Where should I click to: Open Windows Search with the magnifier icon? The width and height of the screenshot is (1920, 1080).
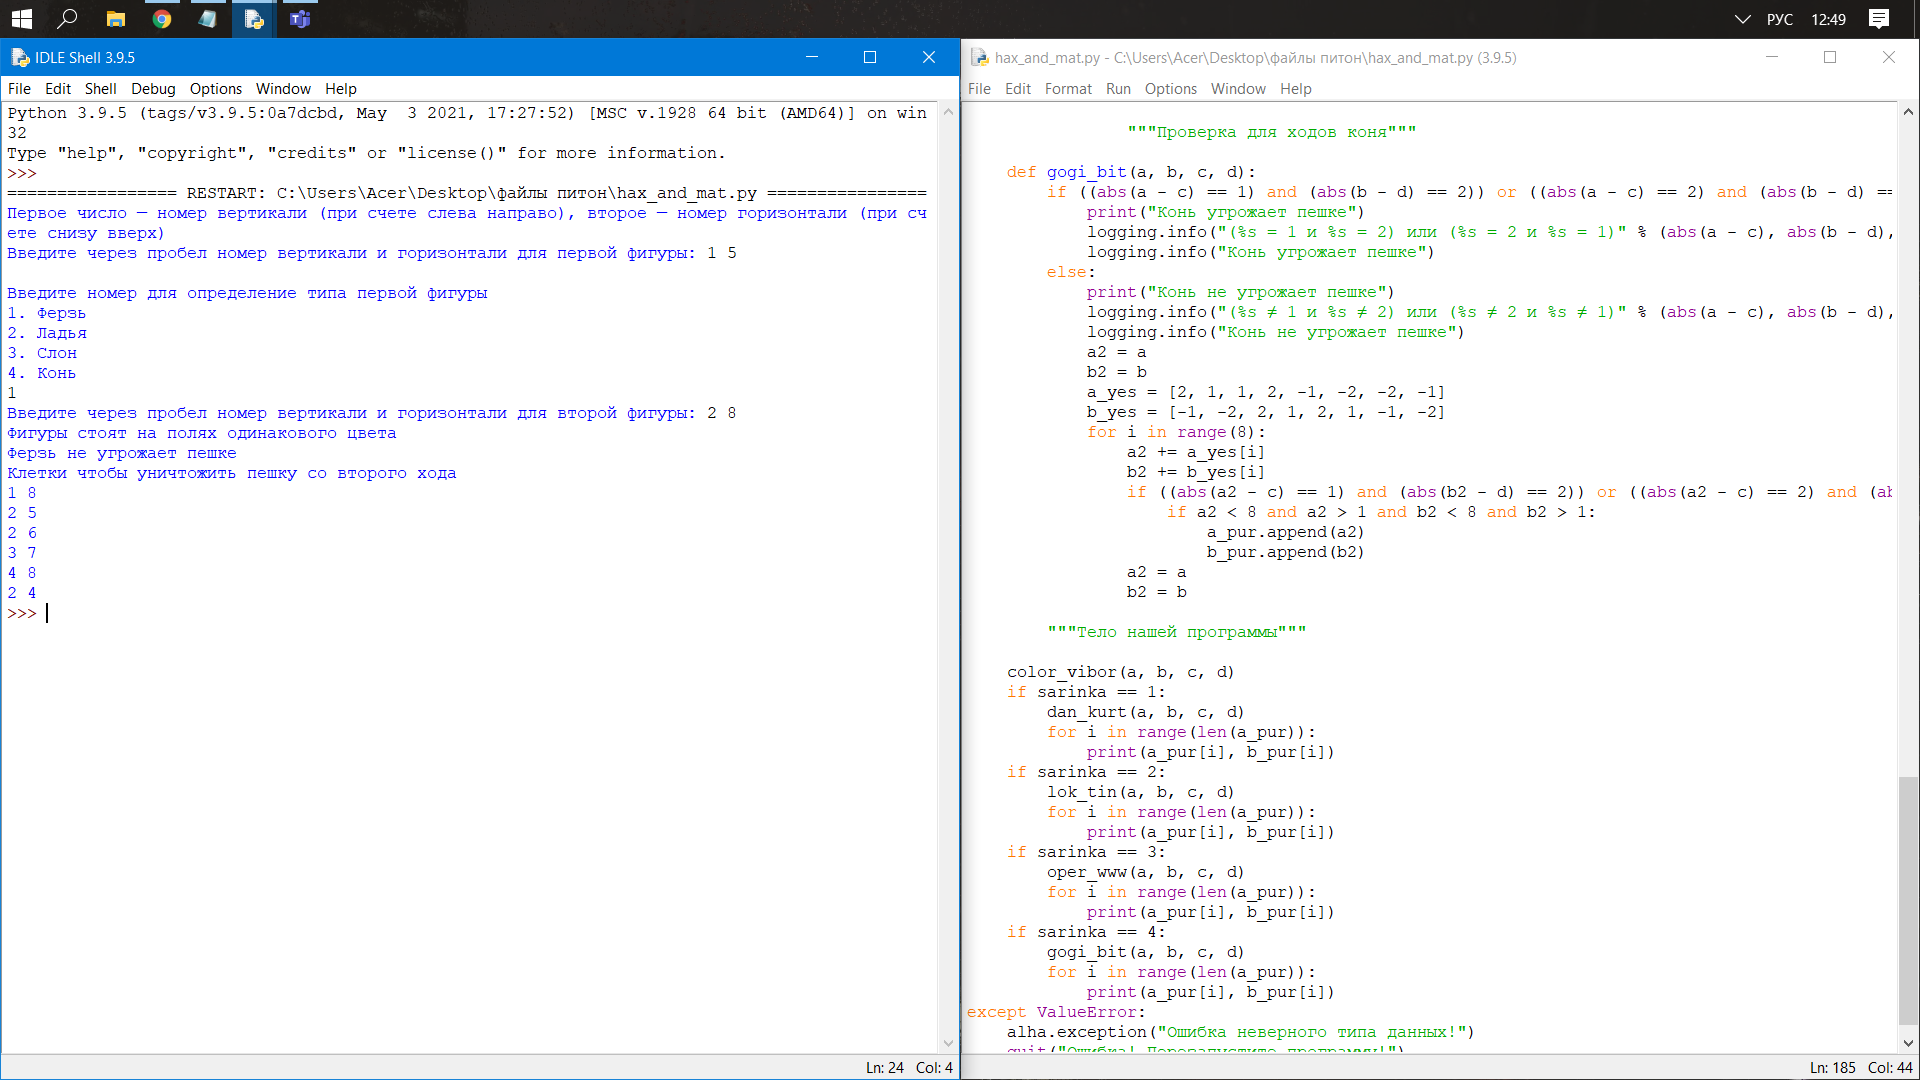[x=66, y=19]
